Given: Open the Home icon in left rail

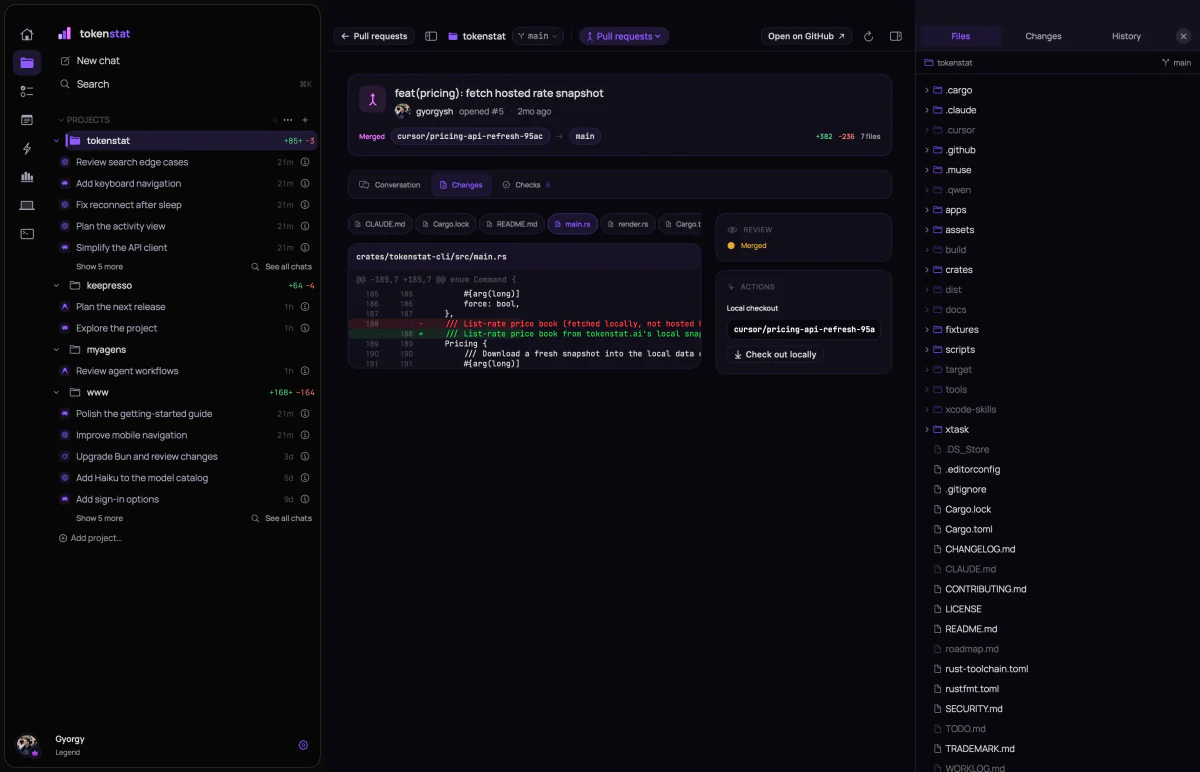Looking at the screenshot, I should [27, 34].
